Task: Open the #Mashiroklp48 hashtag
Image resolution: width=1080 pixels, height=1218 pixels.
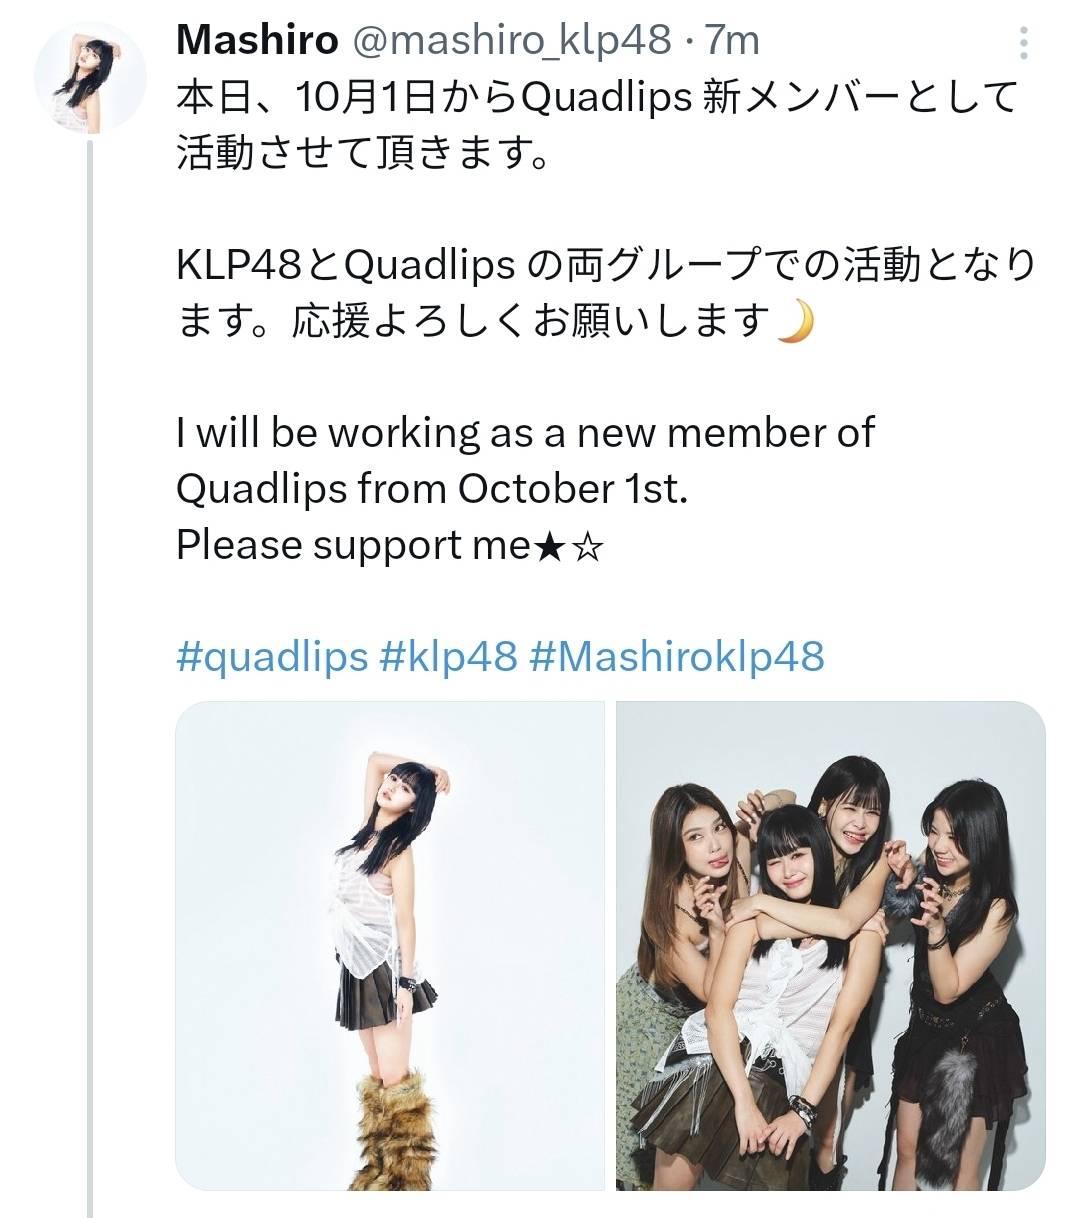Action: coord(676,657)
